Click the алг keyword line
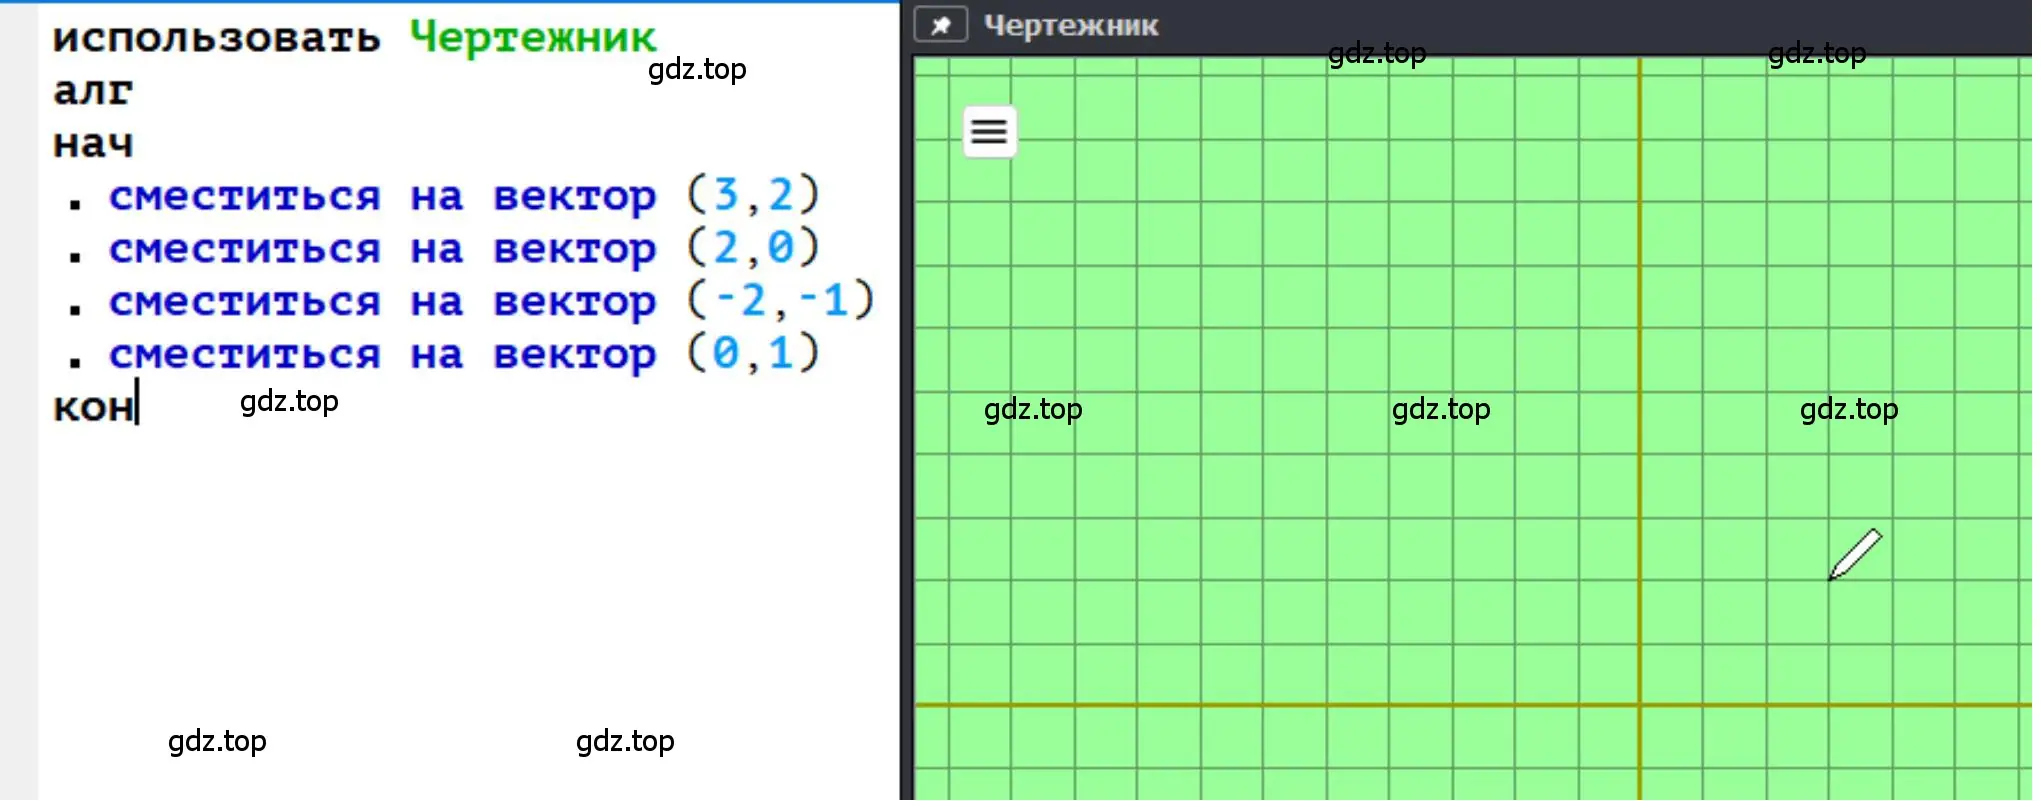 pos(93,91)
